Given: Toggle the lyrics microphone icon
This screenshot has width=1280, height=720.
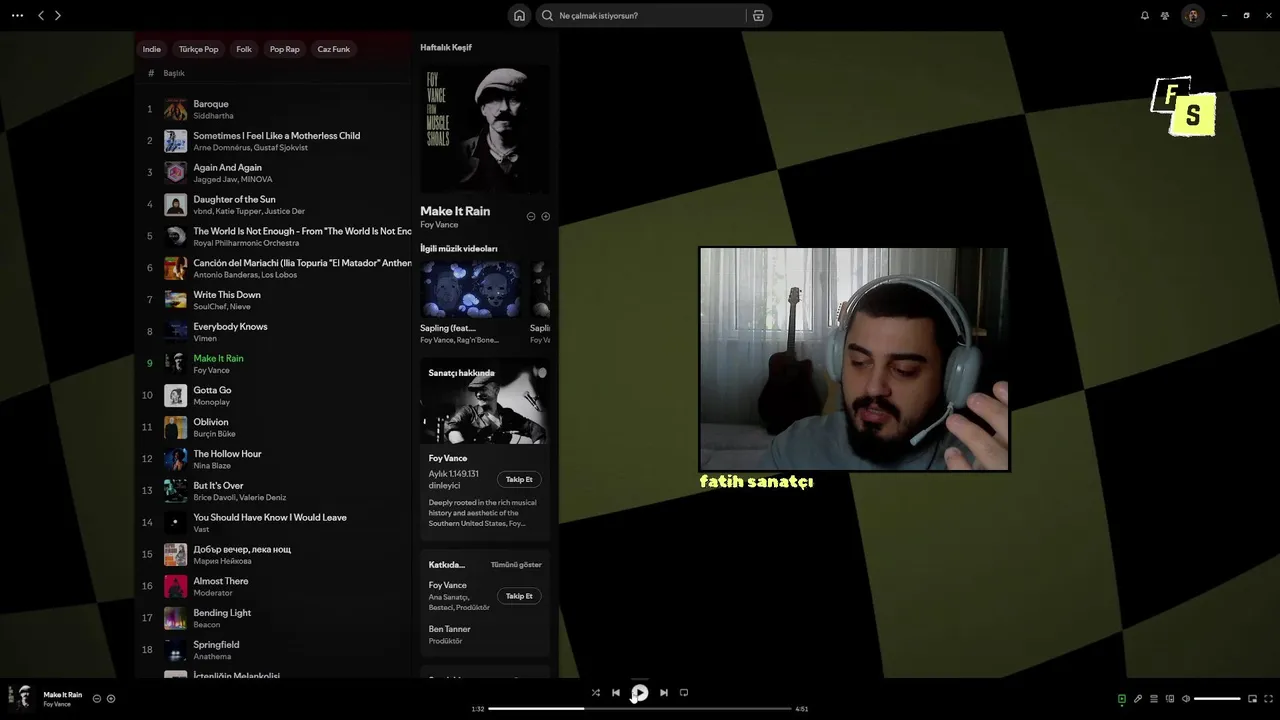Looking at the screenshot, I should pos(1138,699).
